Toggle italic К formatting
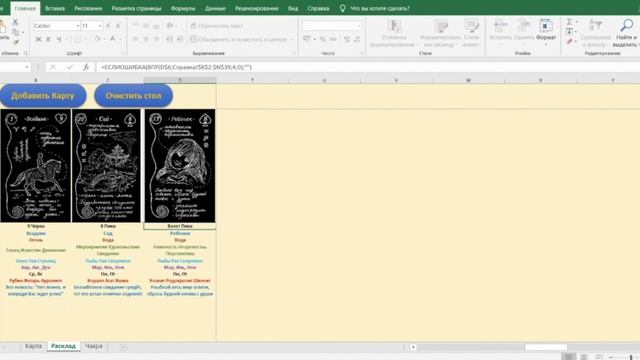The height and width of the screenshot is (360, 640). (49, 39)
